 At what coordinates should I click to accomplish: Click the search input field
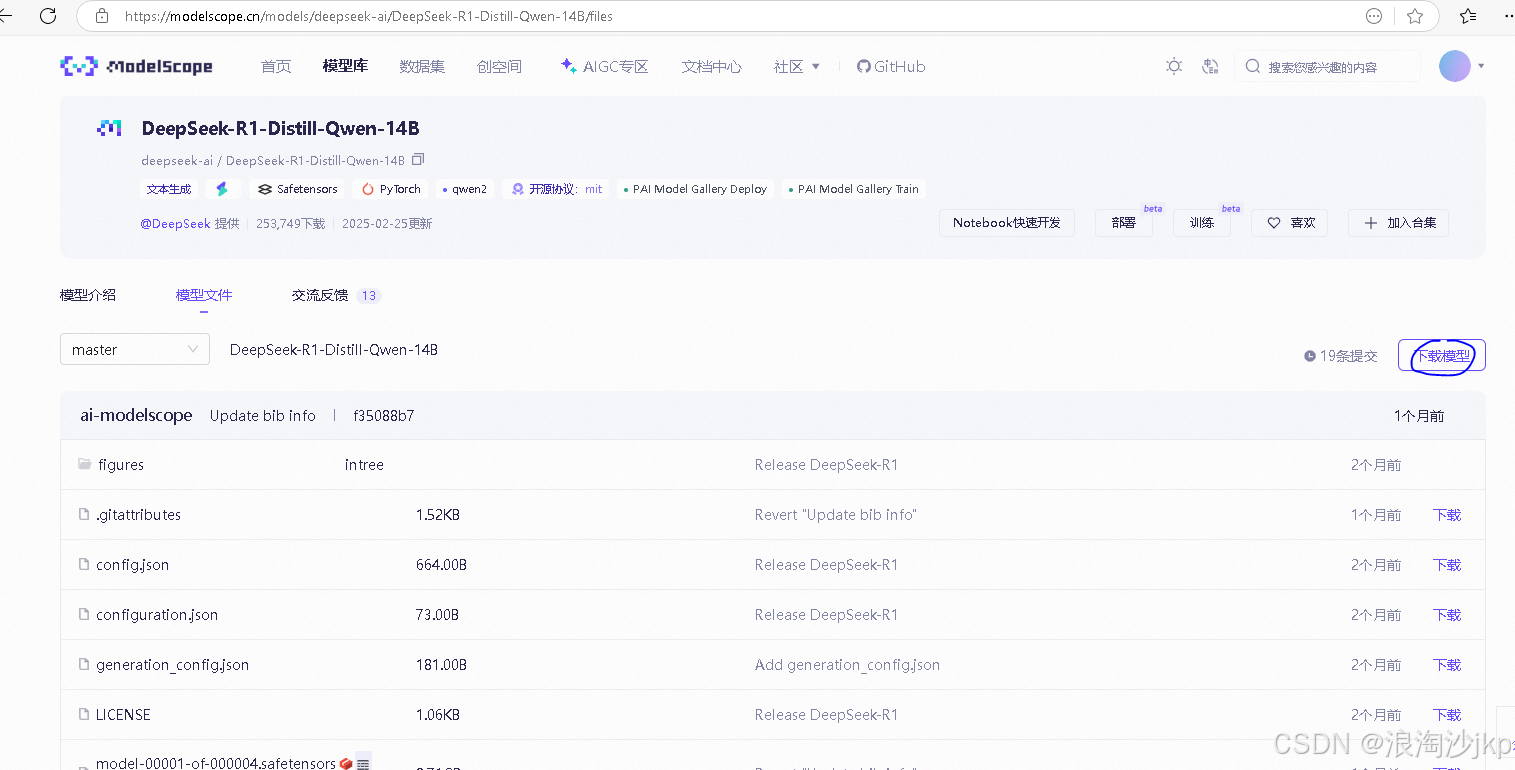pyautogui.click(x=1327, y=67)
